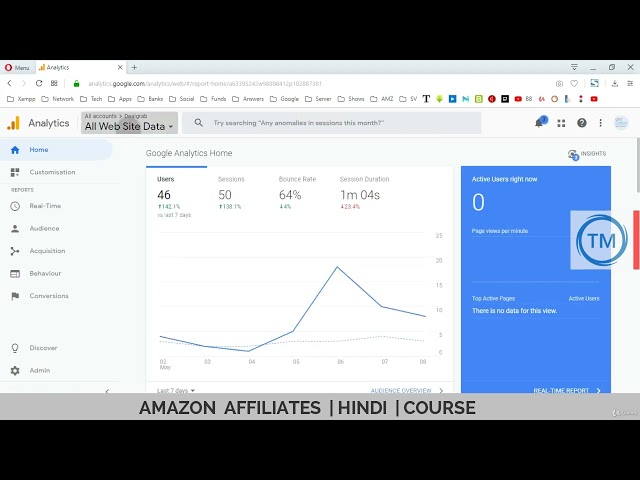Focus the analytics.google.com address bar
The image size is (640, 480).
[x=205, y=84]
